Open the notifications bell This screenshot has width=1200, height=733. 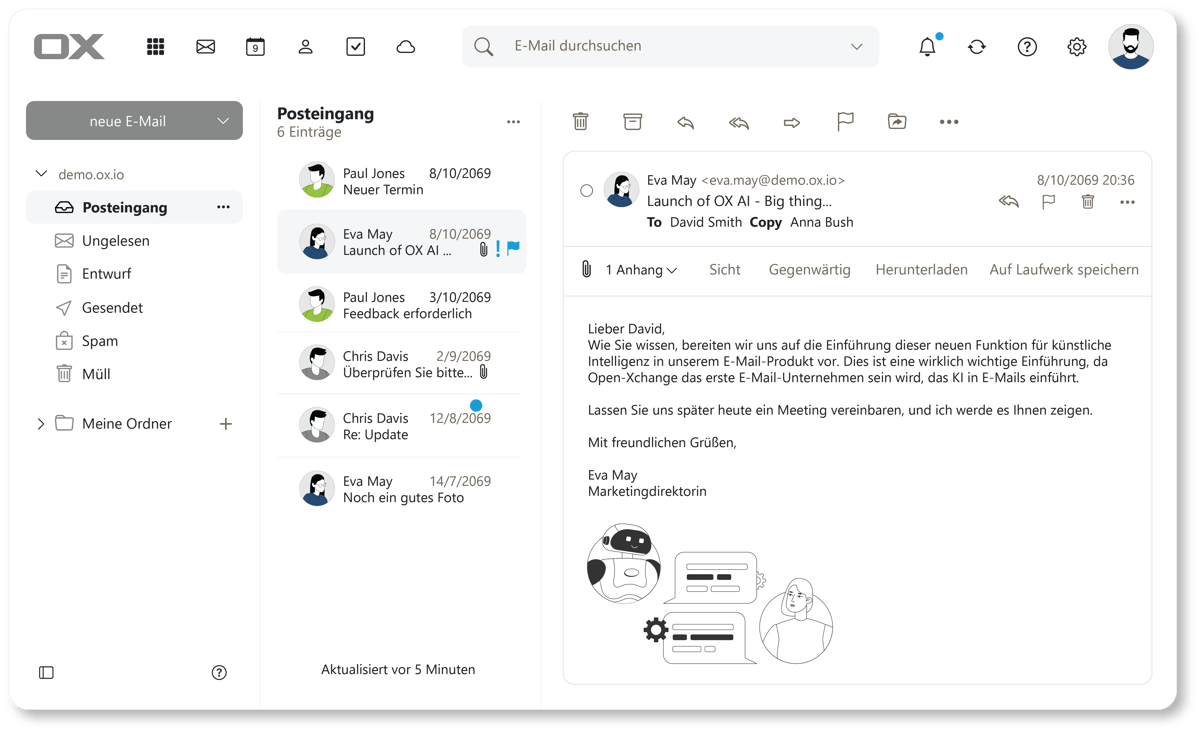pyautogui.click(x=928, y=47)
